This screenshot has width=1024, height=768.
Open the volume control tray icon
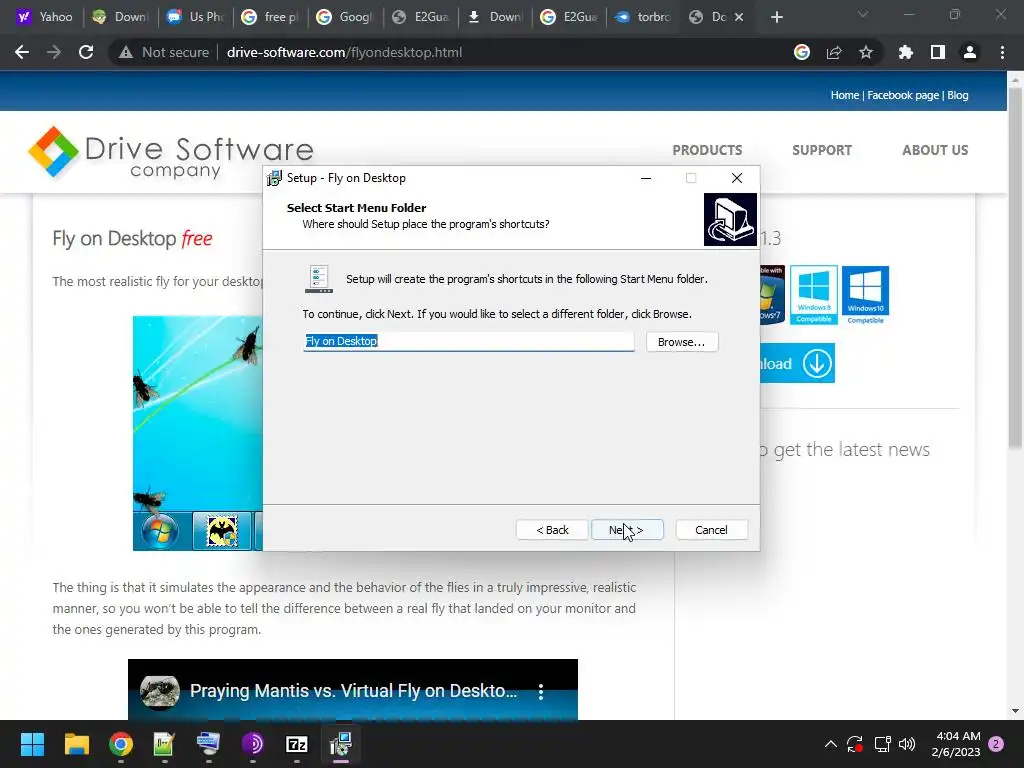coord(907,744)
